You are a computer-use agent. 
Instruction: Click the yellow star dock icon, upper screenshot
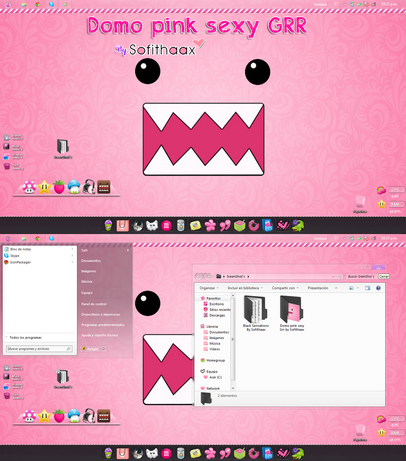pyautogui.click(x=44, y=187)
